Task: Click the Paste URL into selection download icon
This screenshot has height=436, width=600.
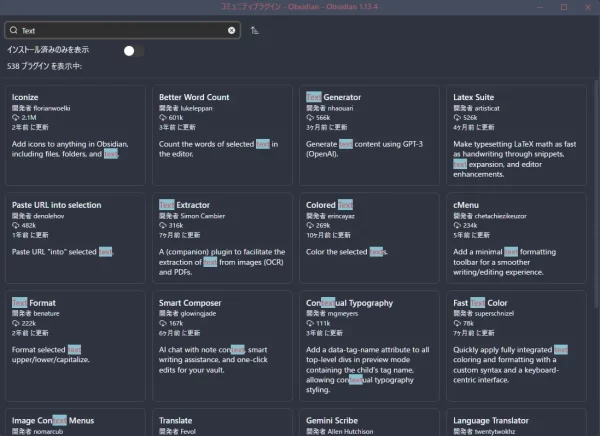Action: (x=15, y=225)
